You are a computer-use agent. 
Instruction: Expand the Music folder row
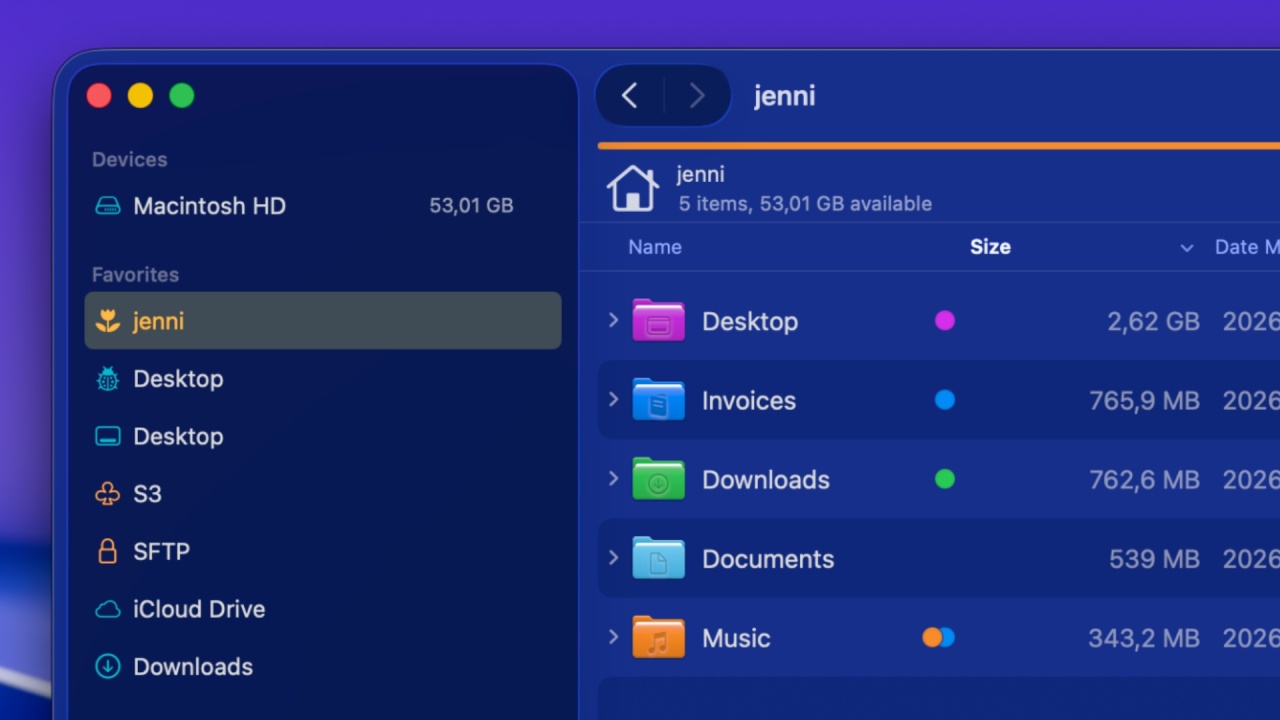(x=613, y=637)
